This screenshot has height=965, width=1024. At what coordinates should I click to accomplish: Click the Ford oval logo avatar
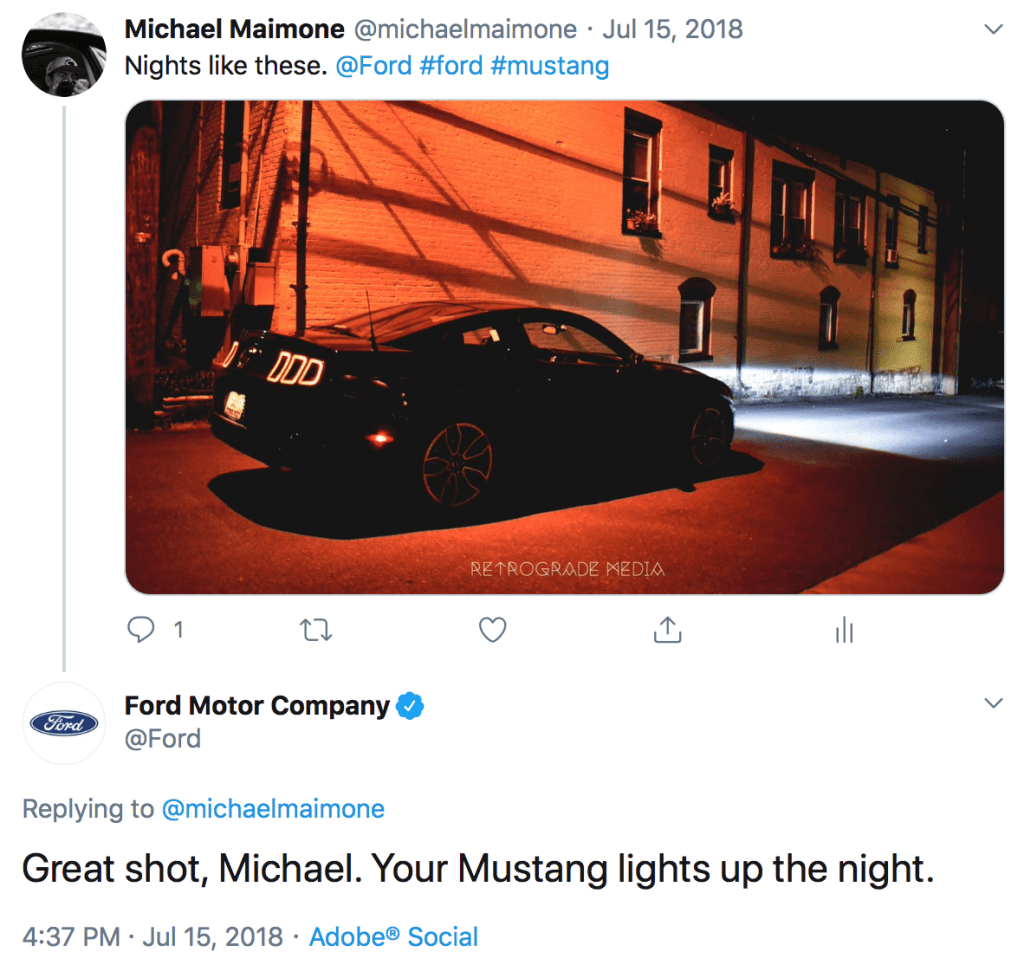[x=64, y=723]
